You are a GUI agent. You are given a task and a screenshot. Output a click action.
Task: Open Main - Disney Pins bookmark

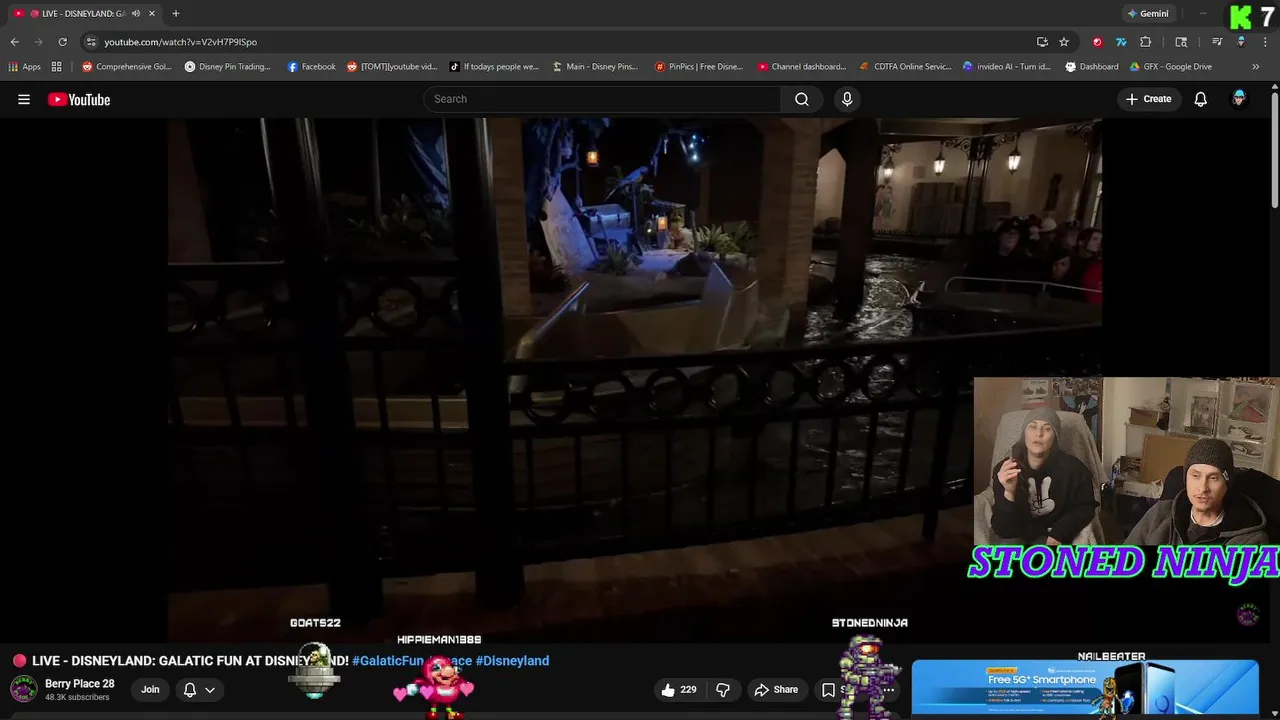(595, 67)
